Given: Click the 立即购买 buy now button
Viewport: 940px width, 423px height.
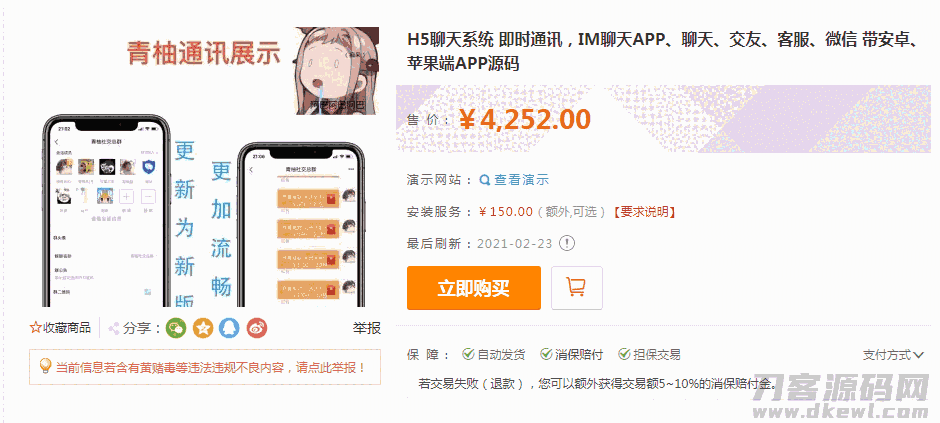Looking at the screenshot, I should coord(474,288).
